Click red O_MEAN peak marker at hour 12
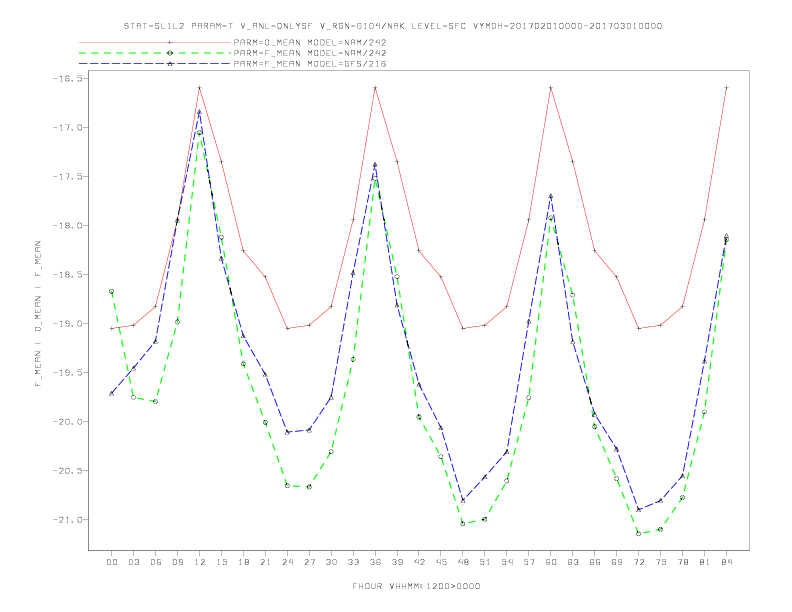 [200, 88]
